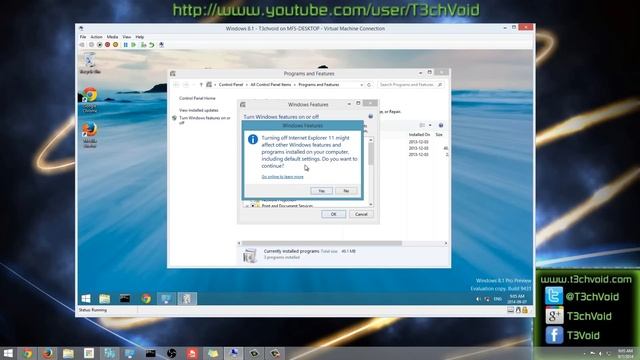Select the Recycle Bin desktop icon in the VM
This screenshot has height=360, width=640.
pos(90,63)
